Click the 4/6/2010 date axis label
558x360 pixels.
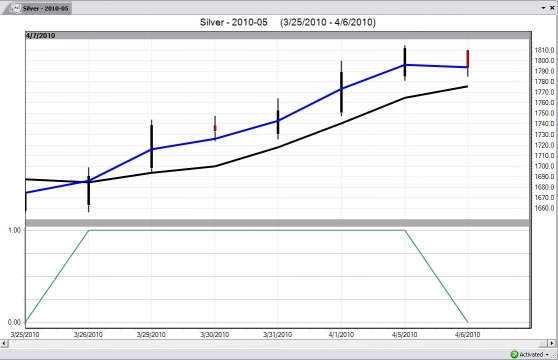pos(468,334)
